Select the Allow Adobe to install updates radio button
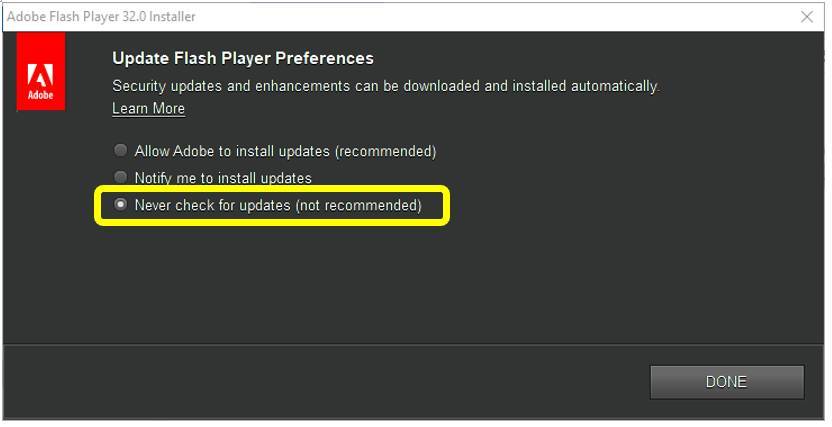 (x=121, y=150)
